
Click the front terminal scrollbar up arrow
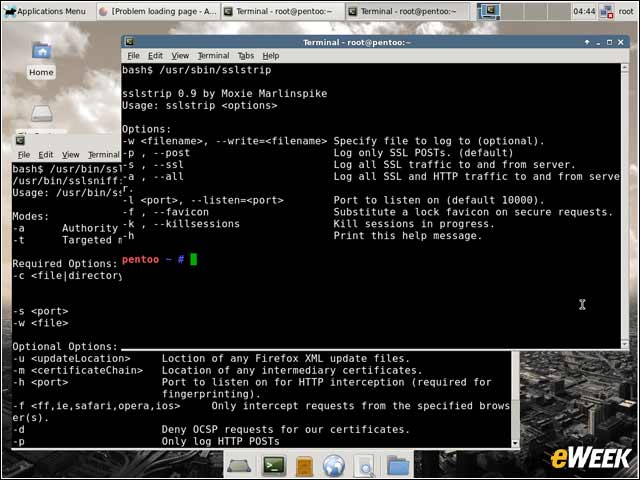625,68
